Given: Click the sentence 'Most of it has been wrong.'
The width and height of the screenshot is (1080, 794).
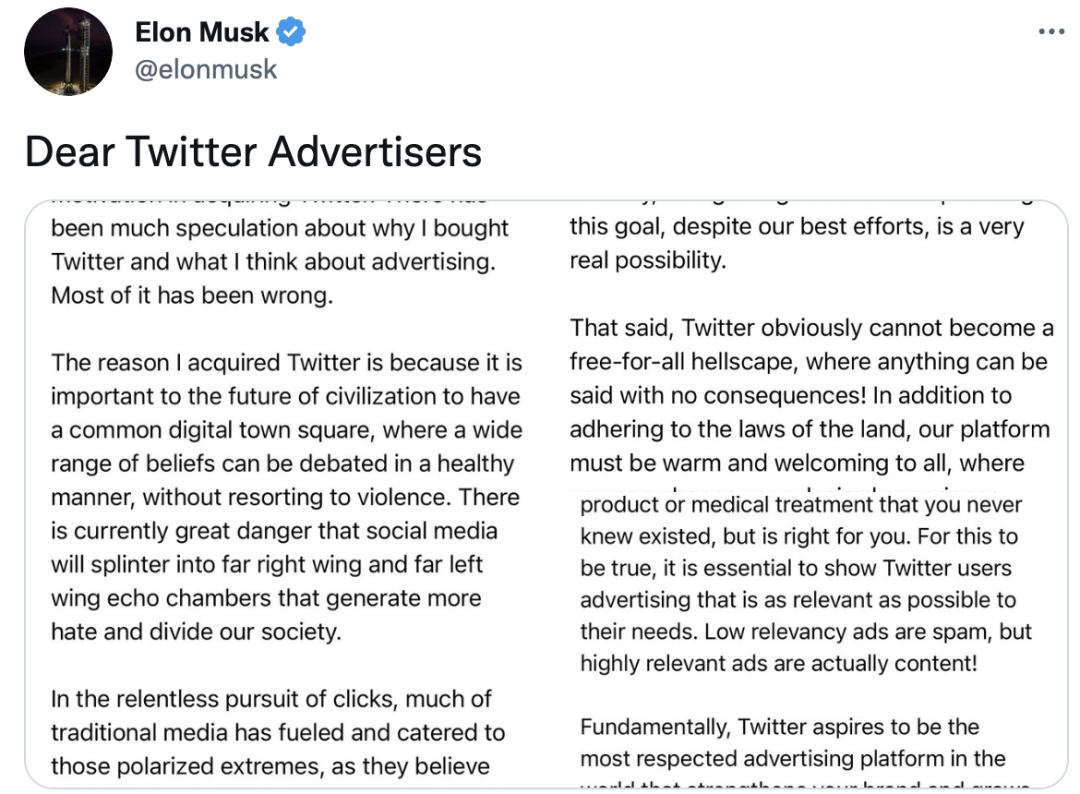Looking at the screenshot, I should pyautogui.click(x=192, y=295).
